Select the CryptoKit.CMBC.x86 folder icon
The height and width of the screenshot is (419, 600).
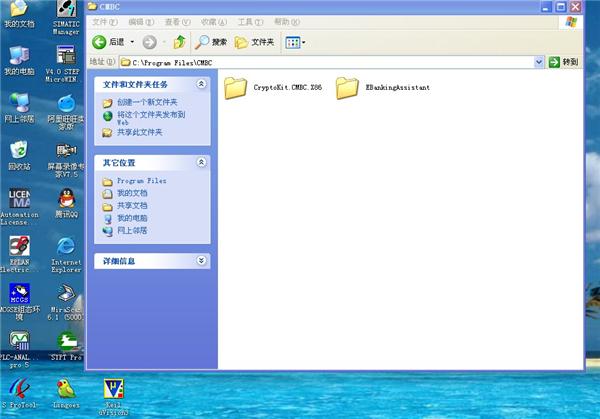click(235, 88)
